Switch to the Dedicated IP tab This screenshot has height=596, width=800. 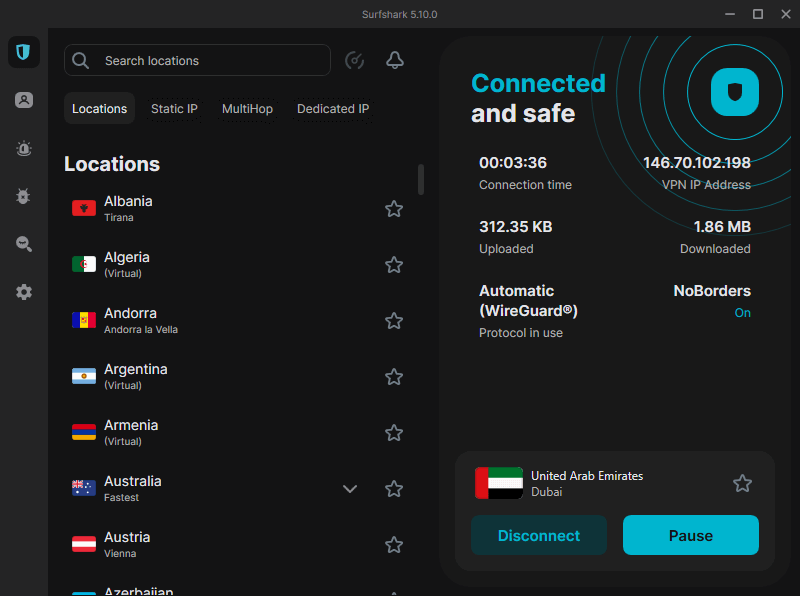coord(333,109)
